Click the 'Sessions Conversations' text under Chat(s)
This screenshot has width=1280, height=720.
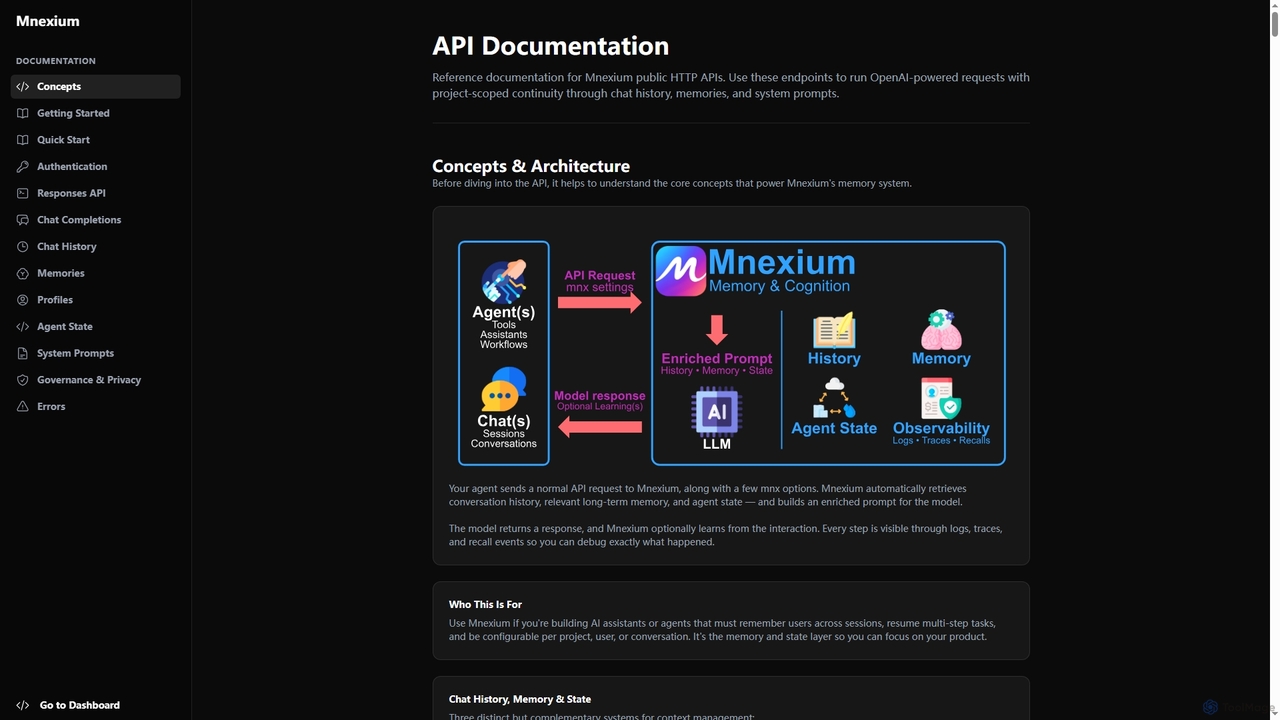(x=503, y=439)
